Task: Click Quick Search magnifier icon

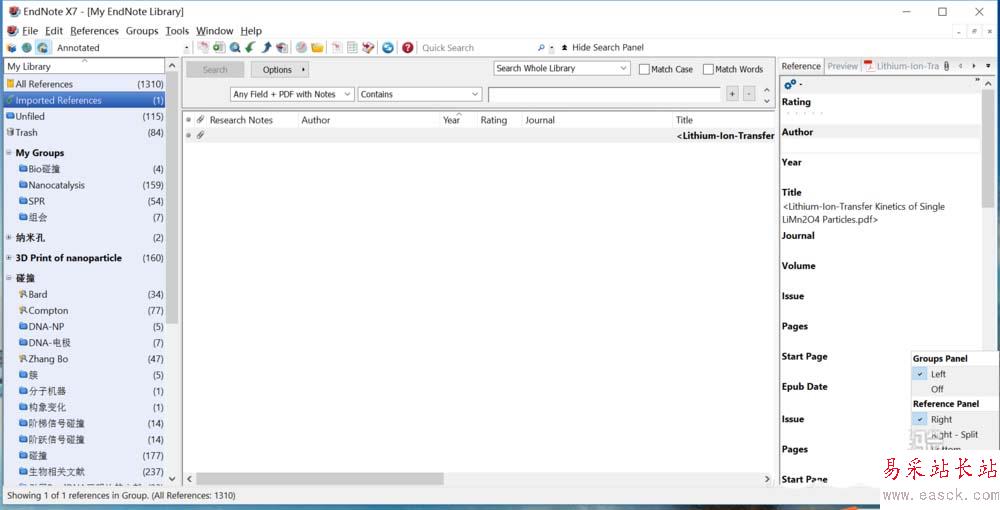Action: [541, 47]
